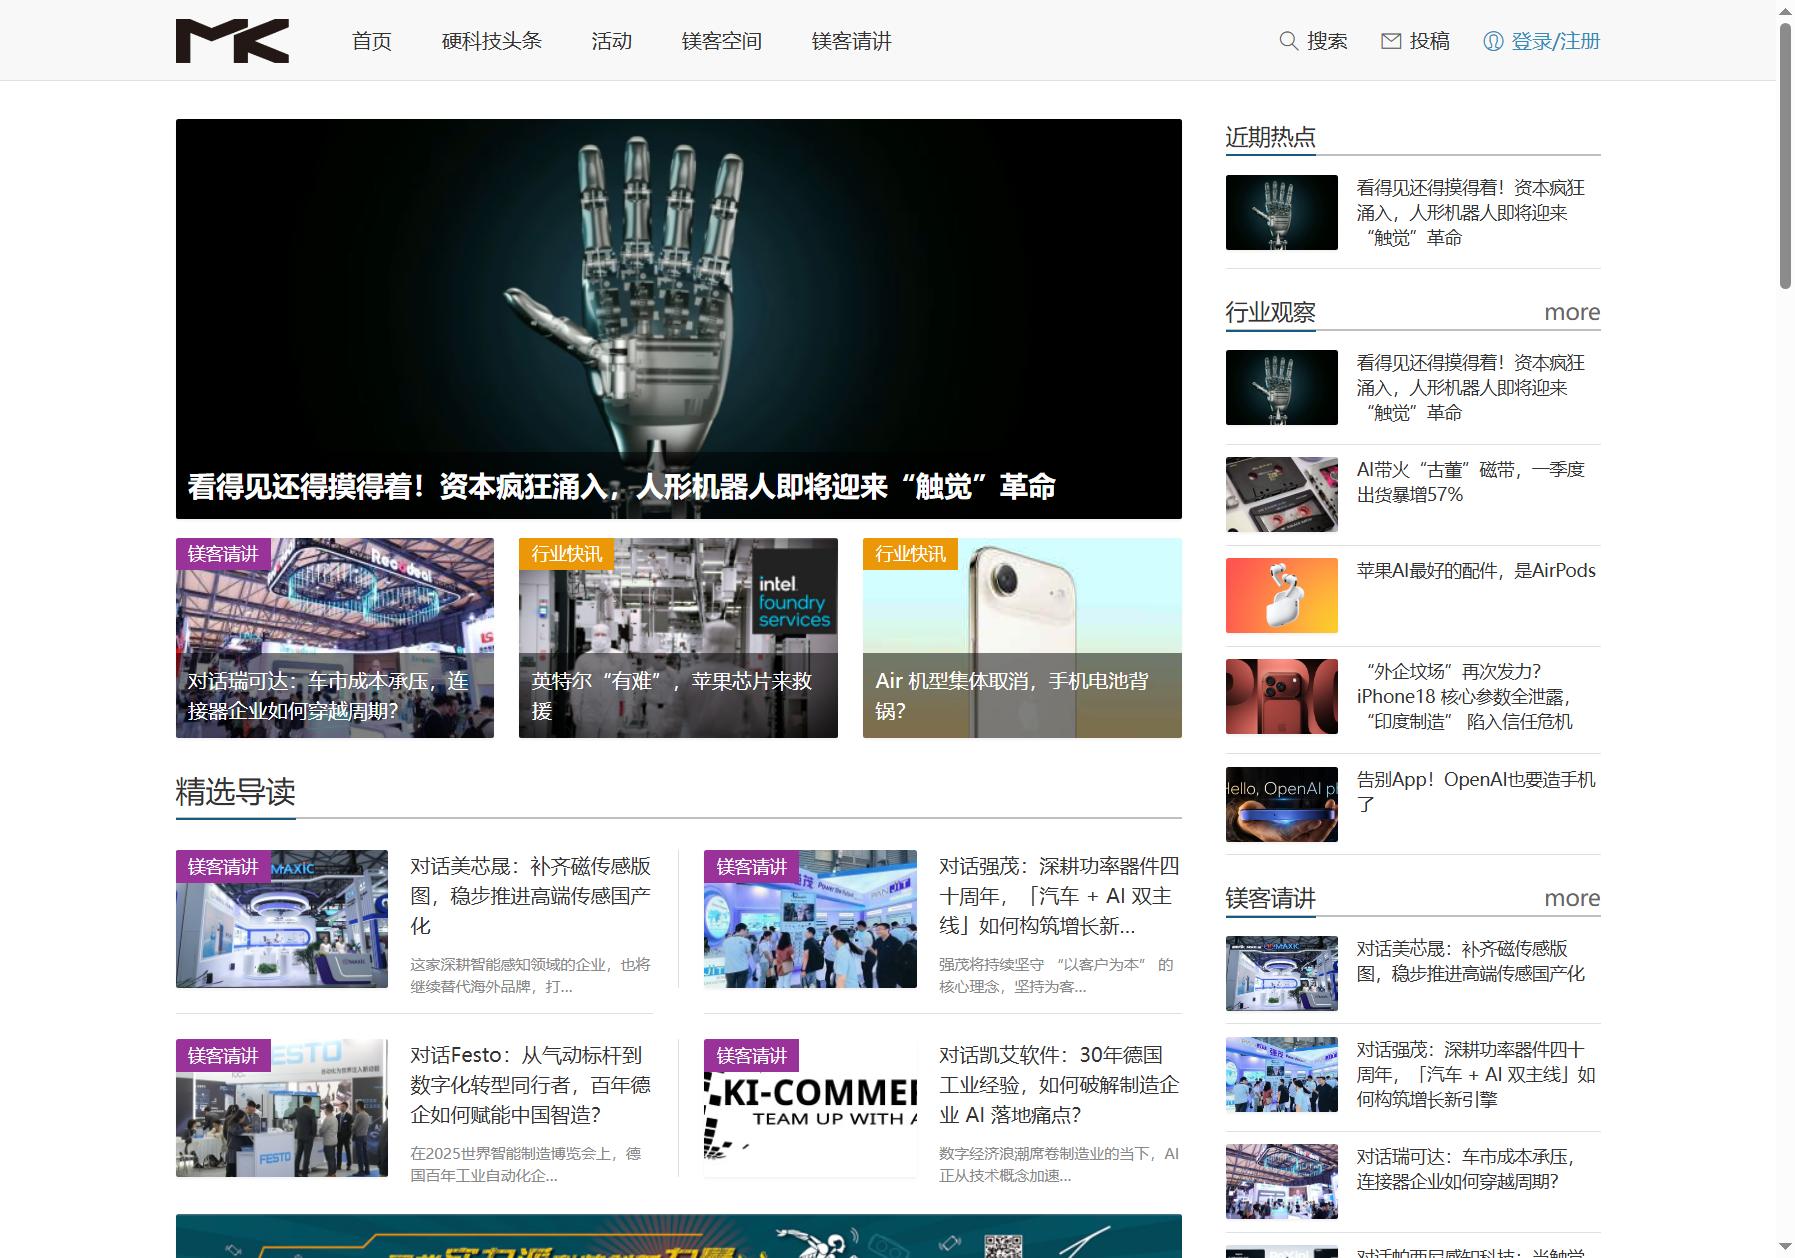
Task: Open the Air 机型集体取消 card
Action: point(1022,638)
